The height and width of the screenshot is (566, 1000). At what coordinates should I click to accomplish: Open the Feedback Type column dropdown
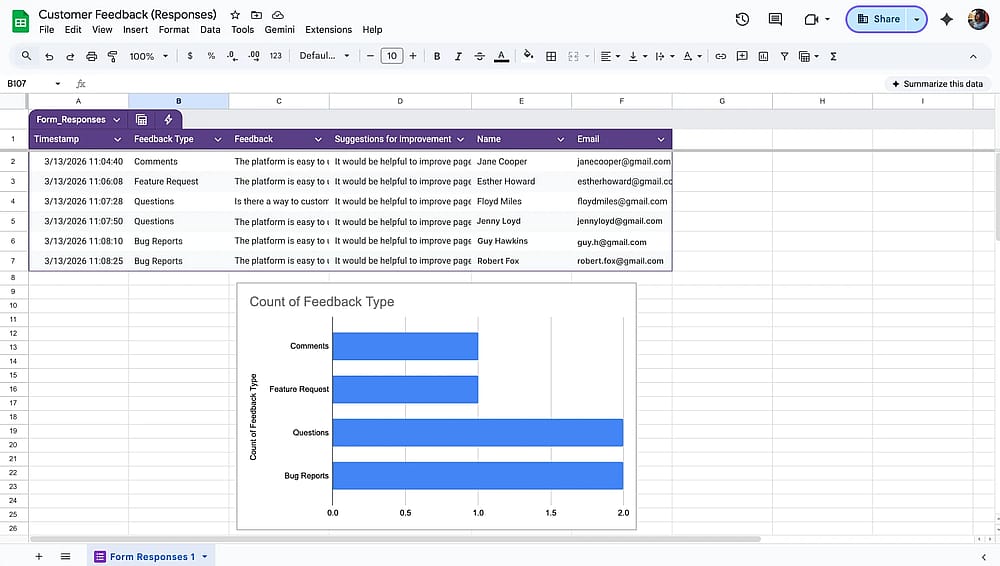click(x=217, y=139)
